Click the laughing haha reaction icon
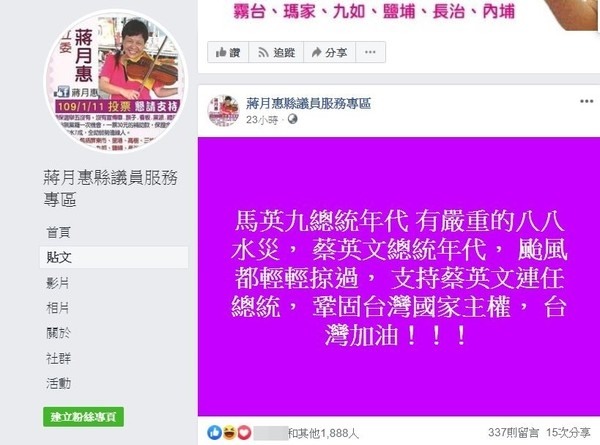Screen dimensions: 600x445 click(x=229, y=433)
